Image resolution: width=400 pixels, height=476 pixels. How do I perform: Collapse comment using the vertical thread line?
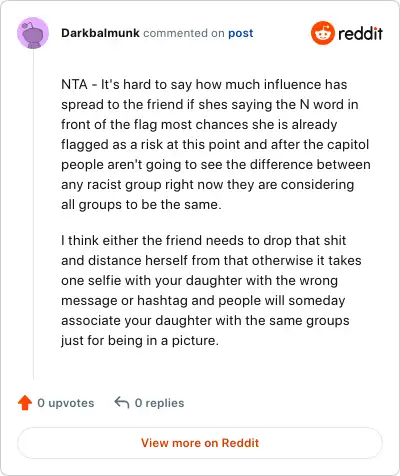(x=33, y=214)
